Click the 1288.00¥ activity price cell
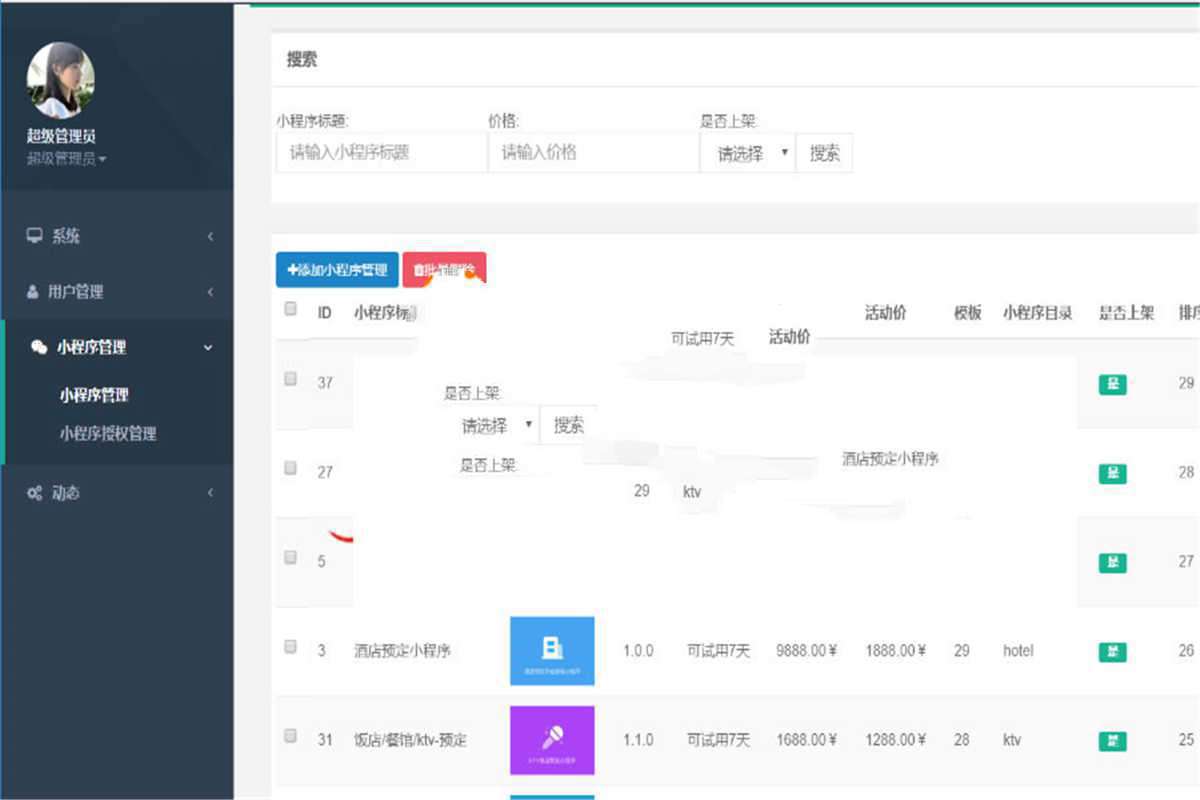 pyautogui.click(x=895, y=740)
